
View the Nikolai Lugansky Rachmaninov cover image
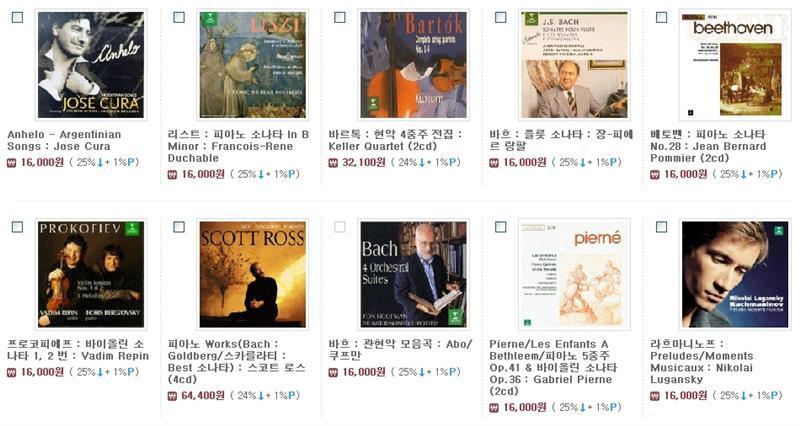pyautogui.click(x=735, y=274)
